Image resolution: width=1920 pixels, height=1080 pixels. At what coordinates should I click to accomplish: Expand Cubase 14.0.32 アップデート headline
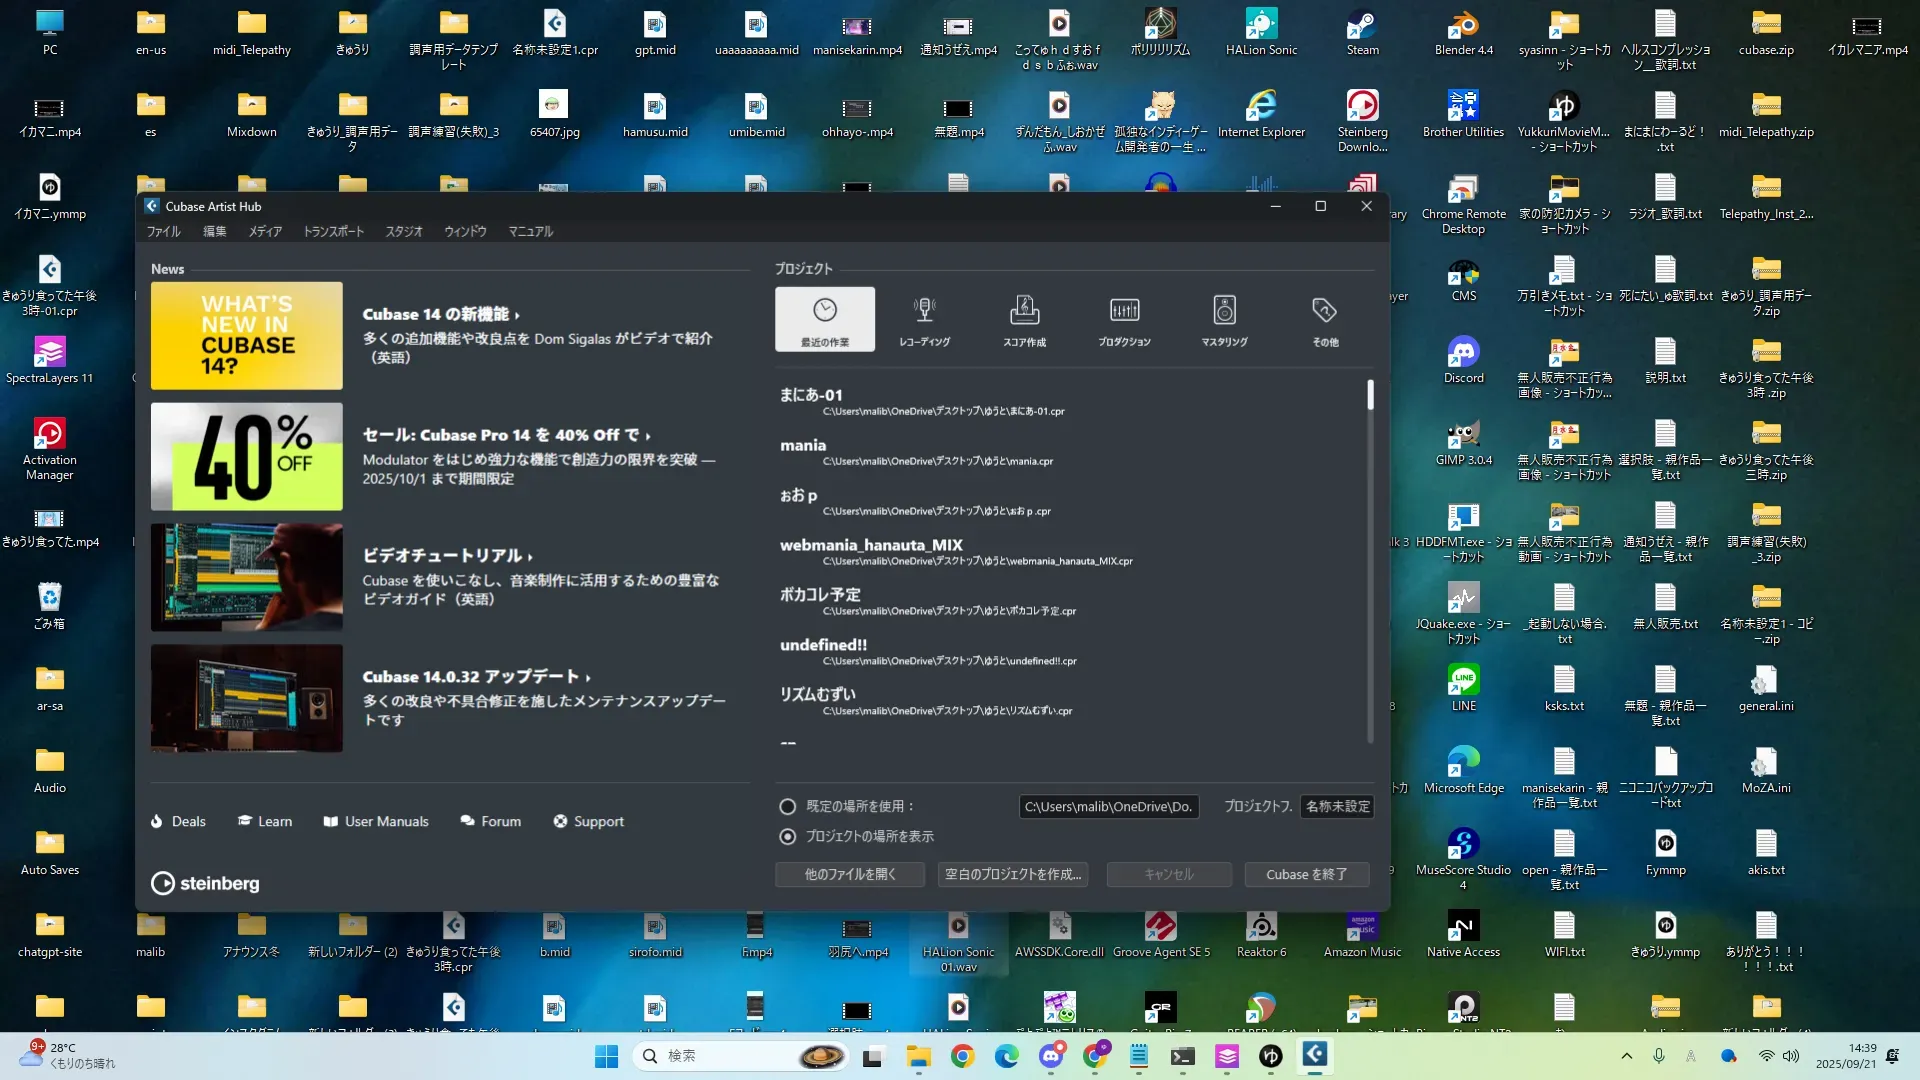pos(477,677)
